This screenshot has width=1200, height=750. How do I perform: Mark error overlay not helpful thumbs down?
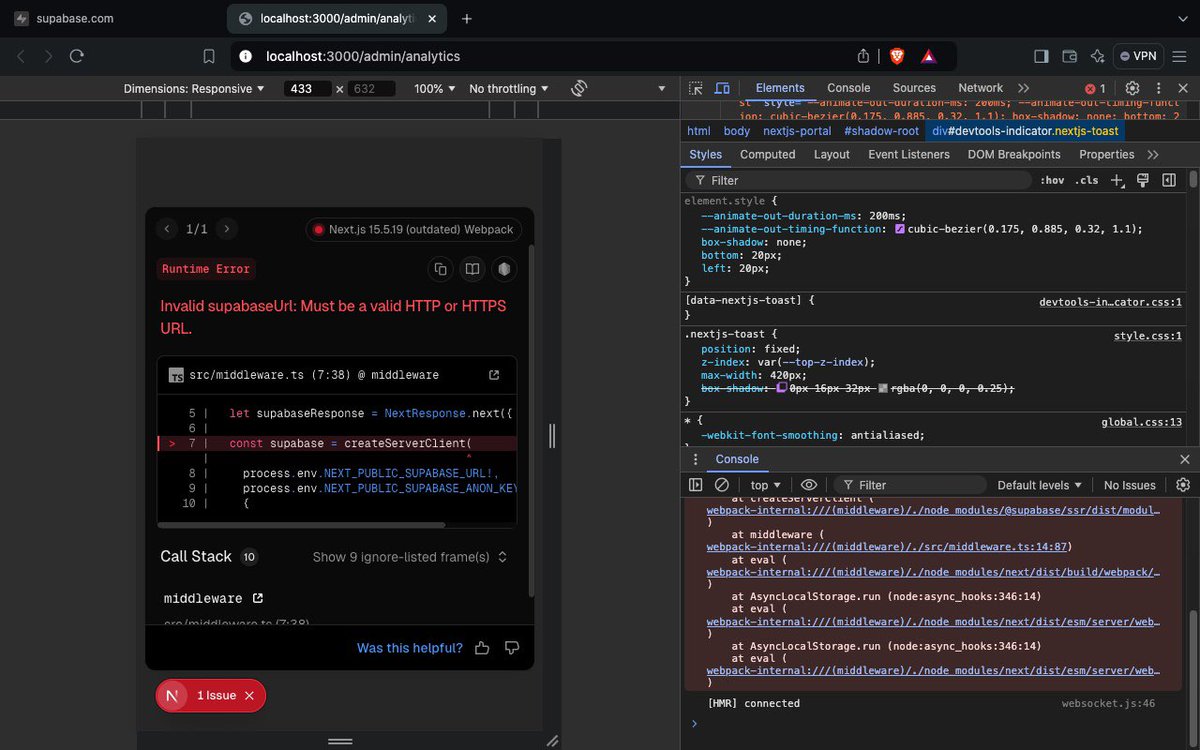pyautogui.click(x=512, y=648)
